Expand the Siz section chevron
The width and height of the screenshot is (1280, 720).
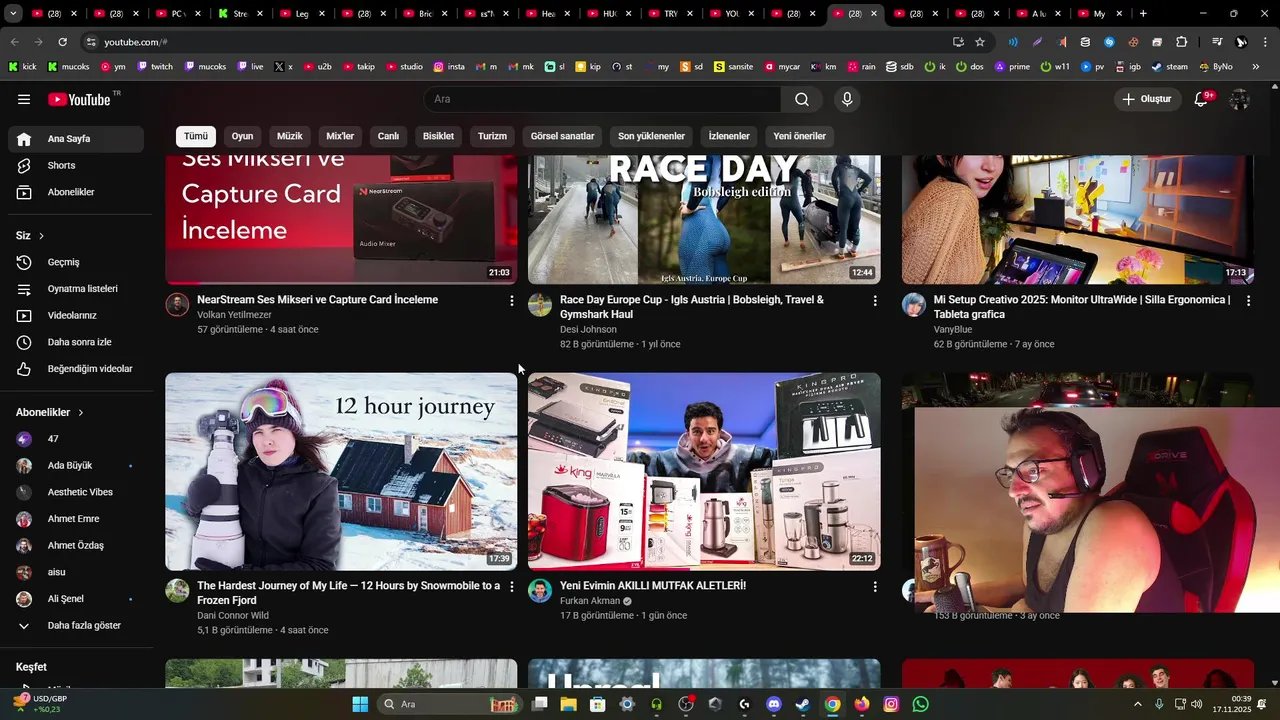click(41, 236)
